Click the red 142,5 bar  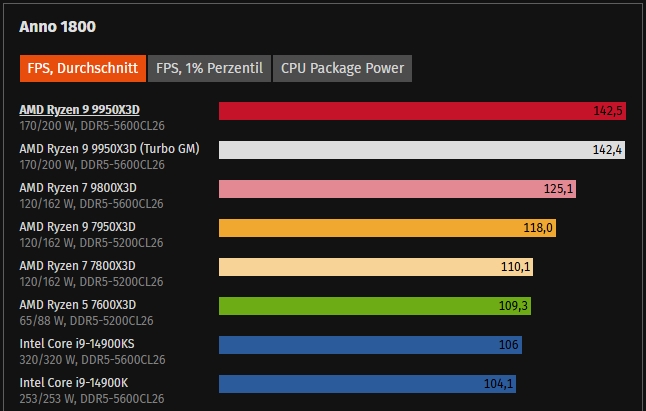(422, 111)
